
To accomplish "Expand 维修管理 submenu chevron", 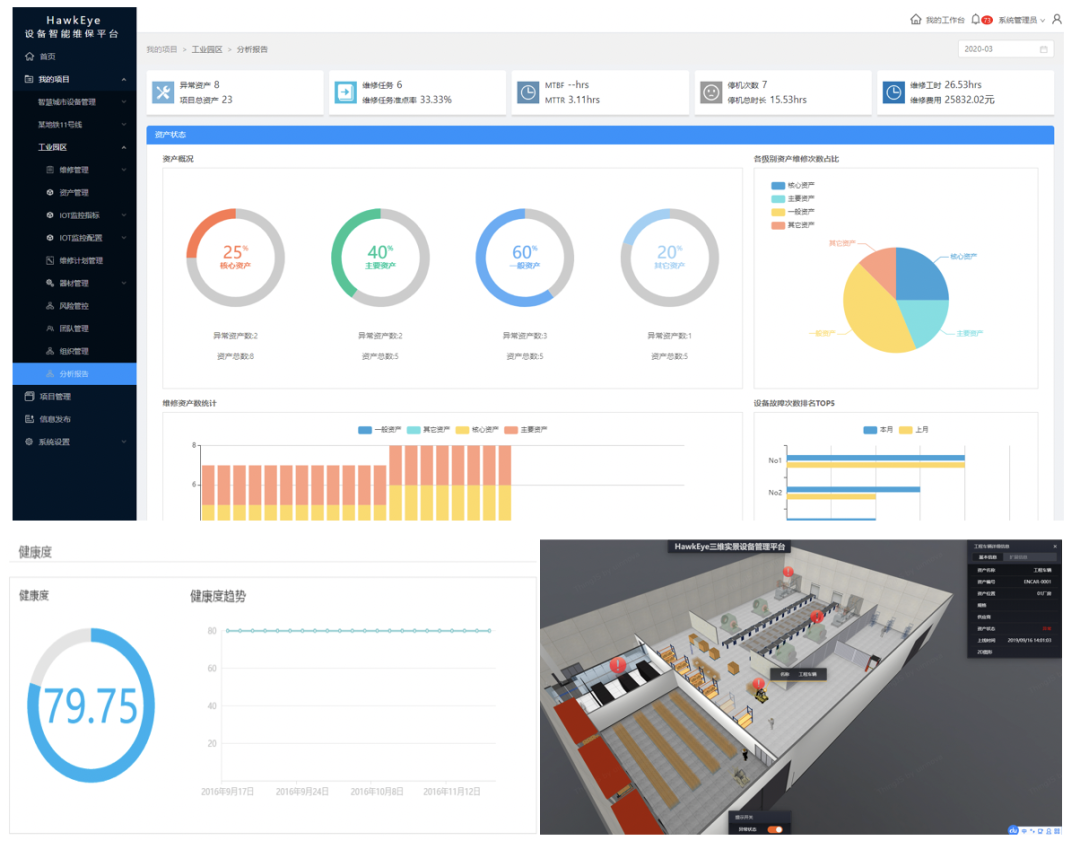I will click(124, 169).
